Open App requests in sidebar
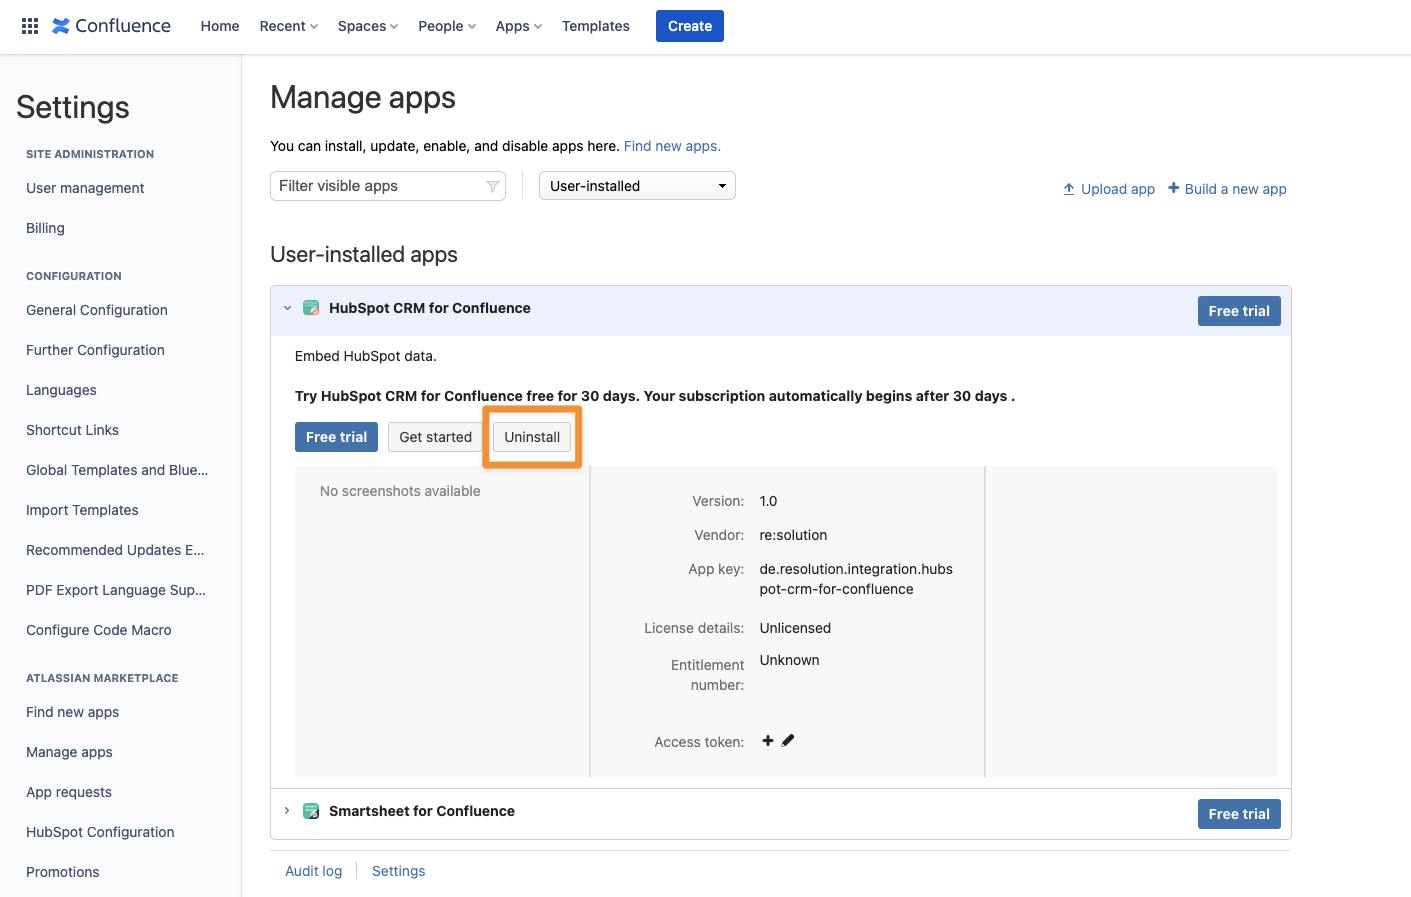Screen dimensions: 1411x897 click(69, 792)
